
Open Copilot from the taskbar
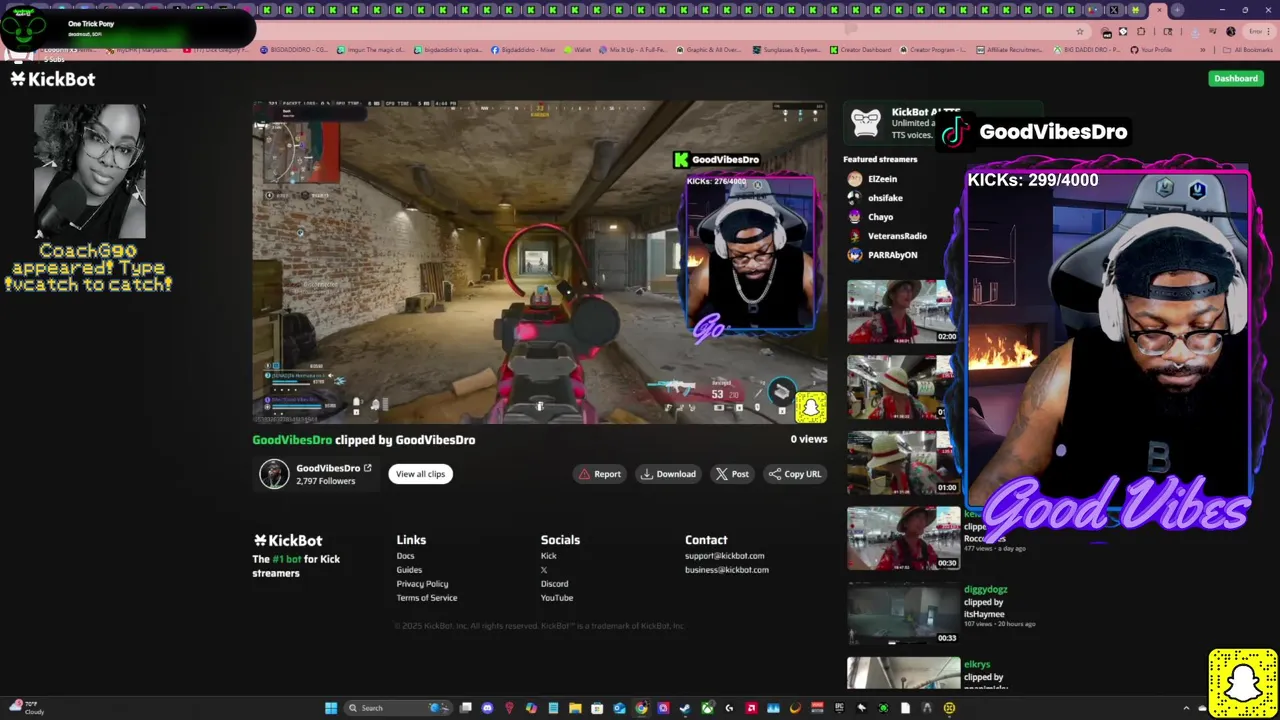tap(531, 708)
